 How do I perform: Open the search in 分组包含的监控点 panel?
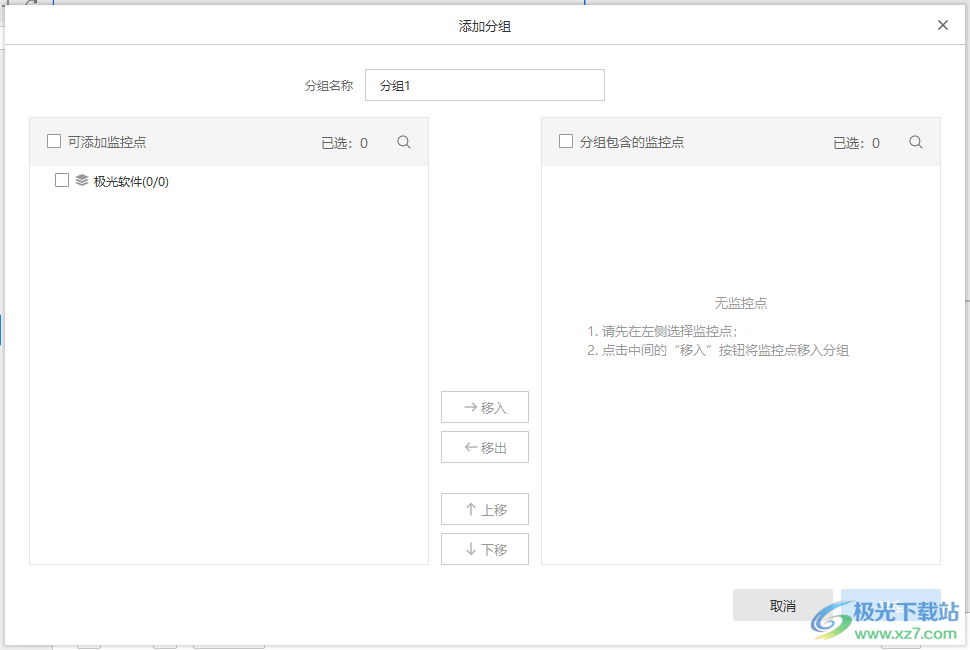[x=915, y=142]
